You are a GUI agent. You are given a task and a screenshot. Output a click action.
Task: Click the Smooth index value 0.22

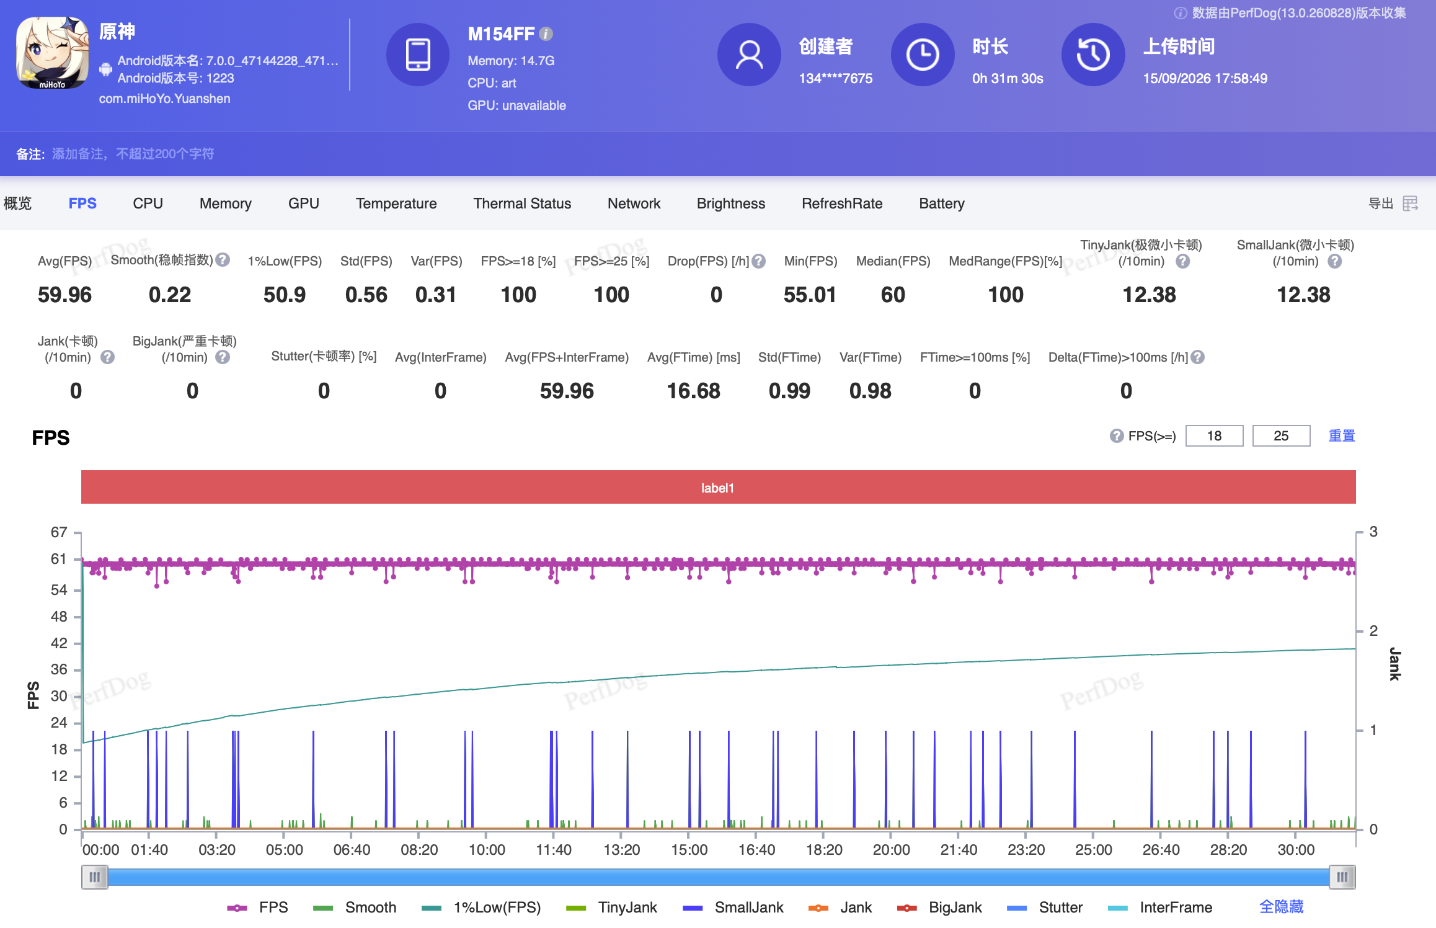pos(170,295)
